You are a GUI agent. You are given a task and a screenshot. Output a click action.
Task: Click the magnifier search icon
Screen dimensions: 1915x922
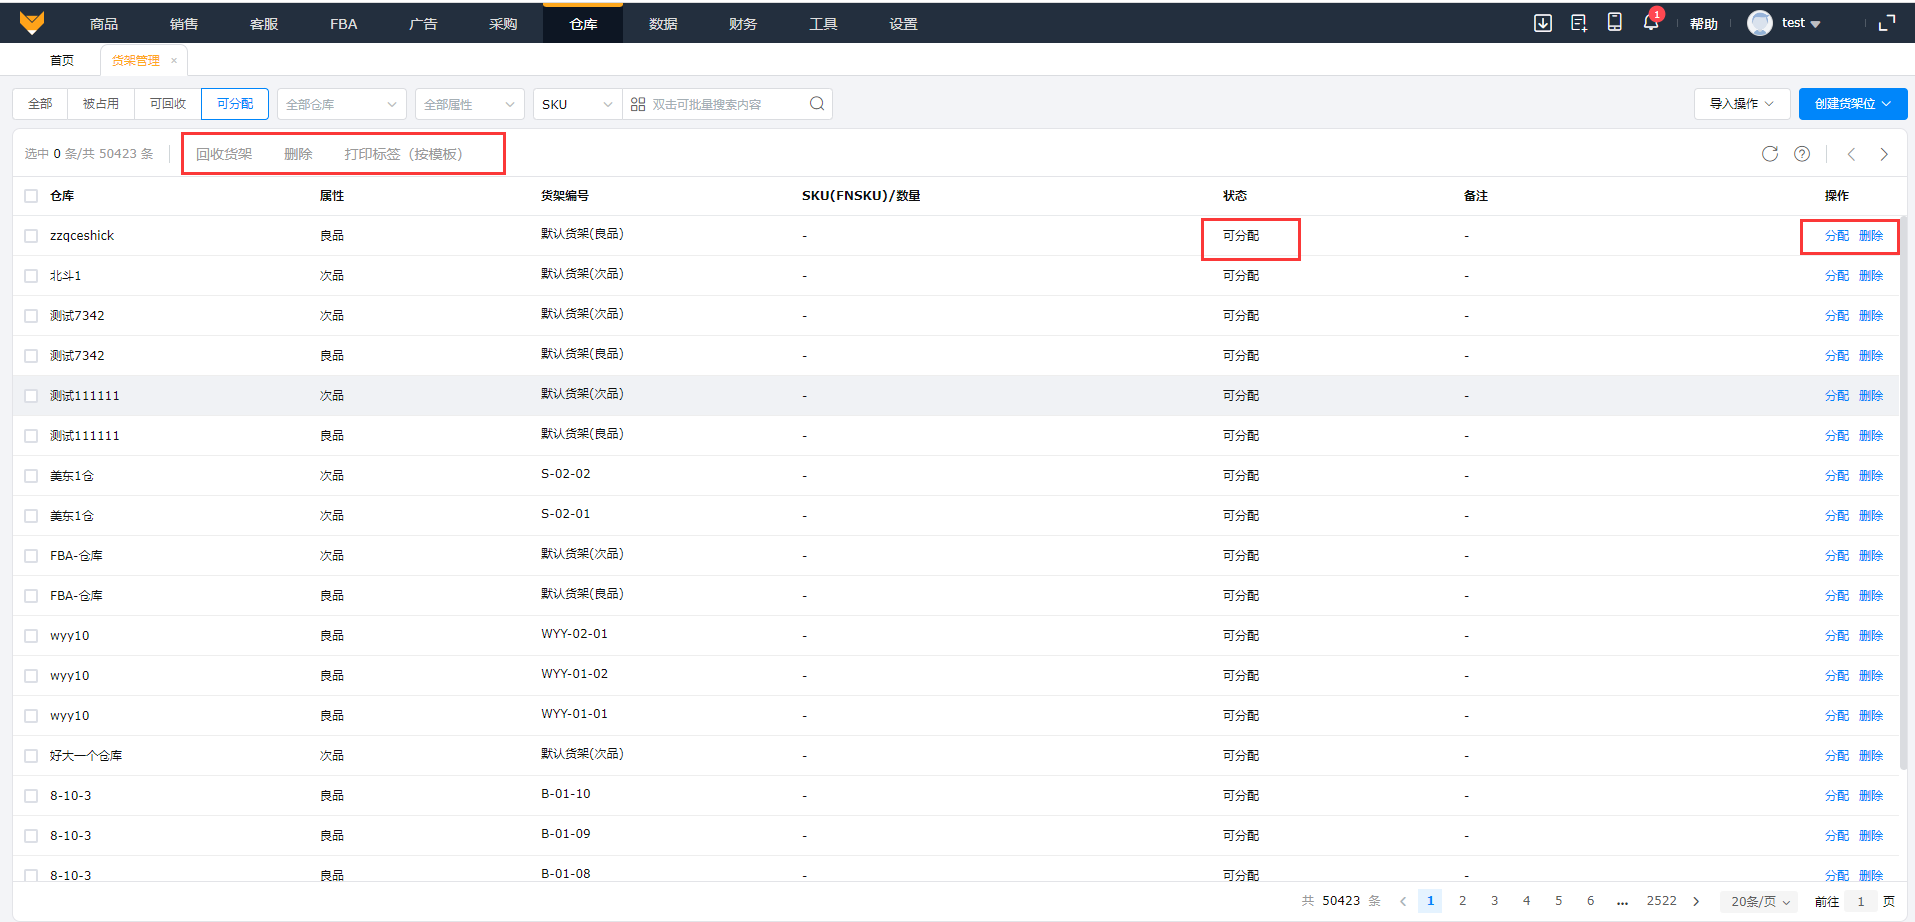[817, 104]
